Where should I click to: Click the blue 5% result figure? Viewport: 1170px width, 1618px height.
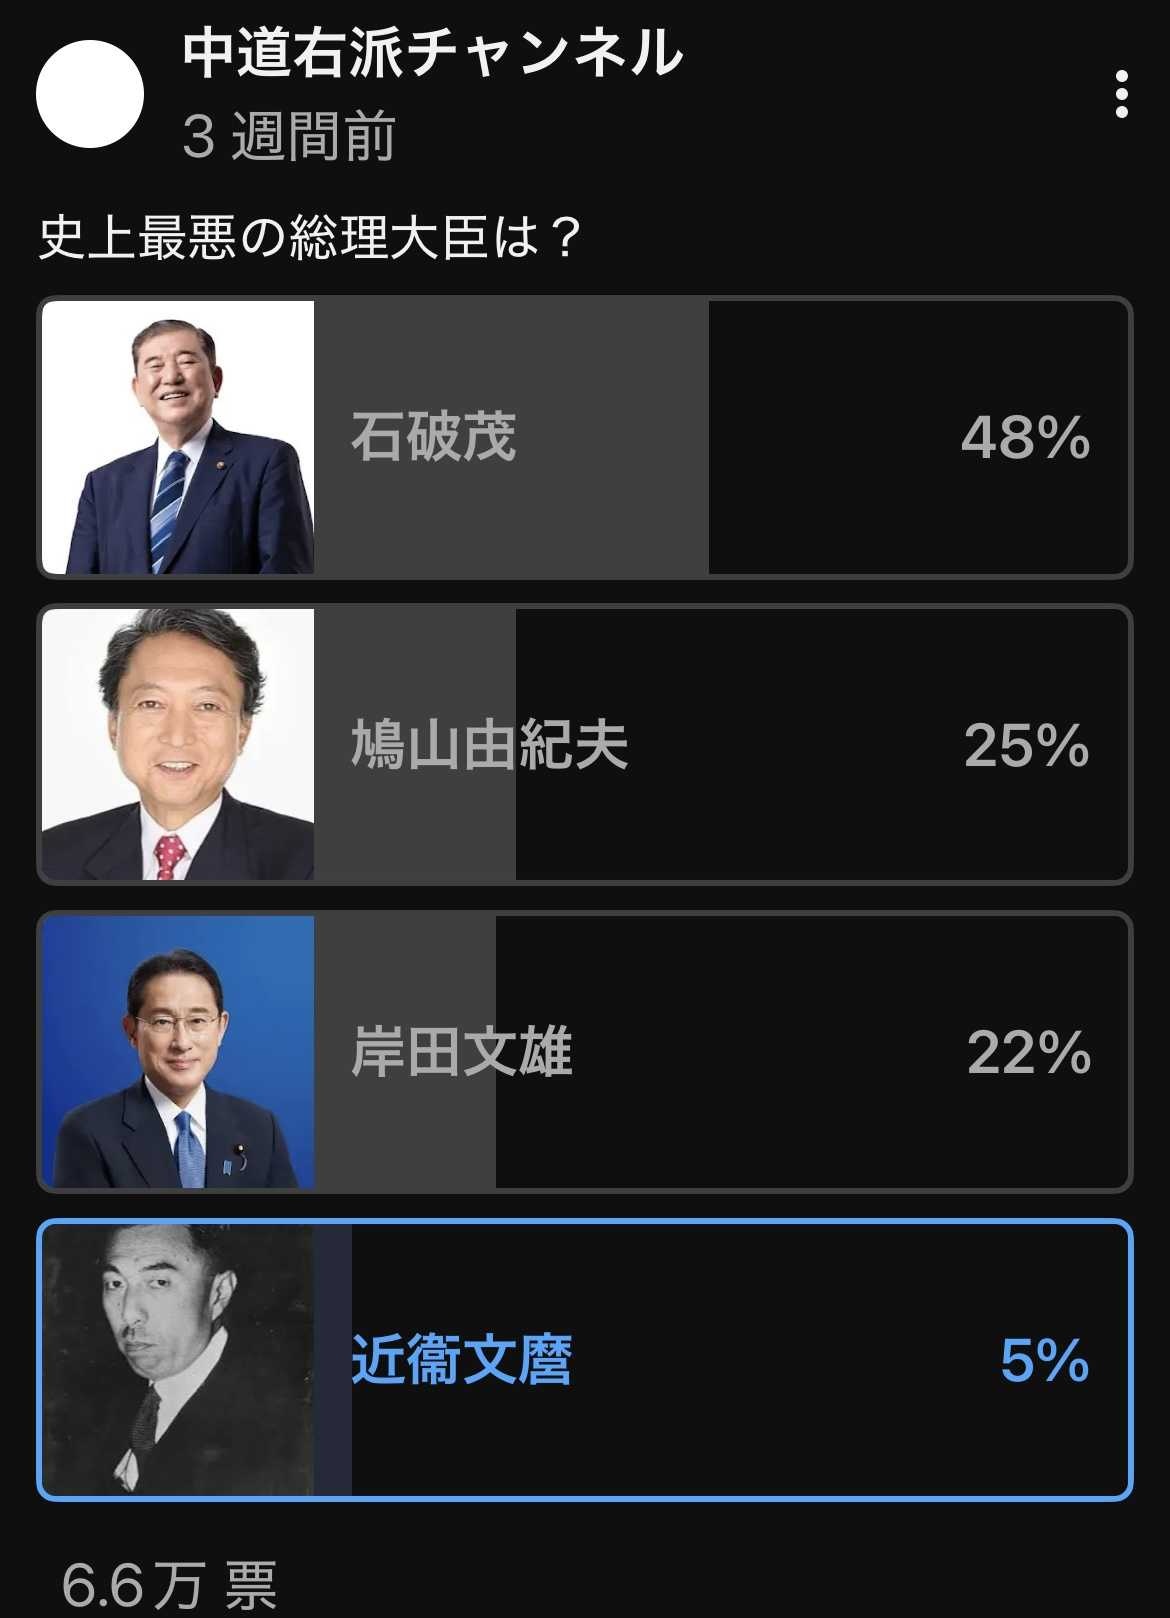click(1044, 1360)
